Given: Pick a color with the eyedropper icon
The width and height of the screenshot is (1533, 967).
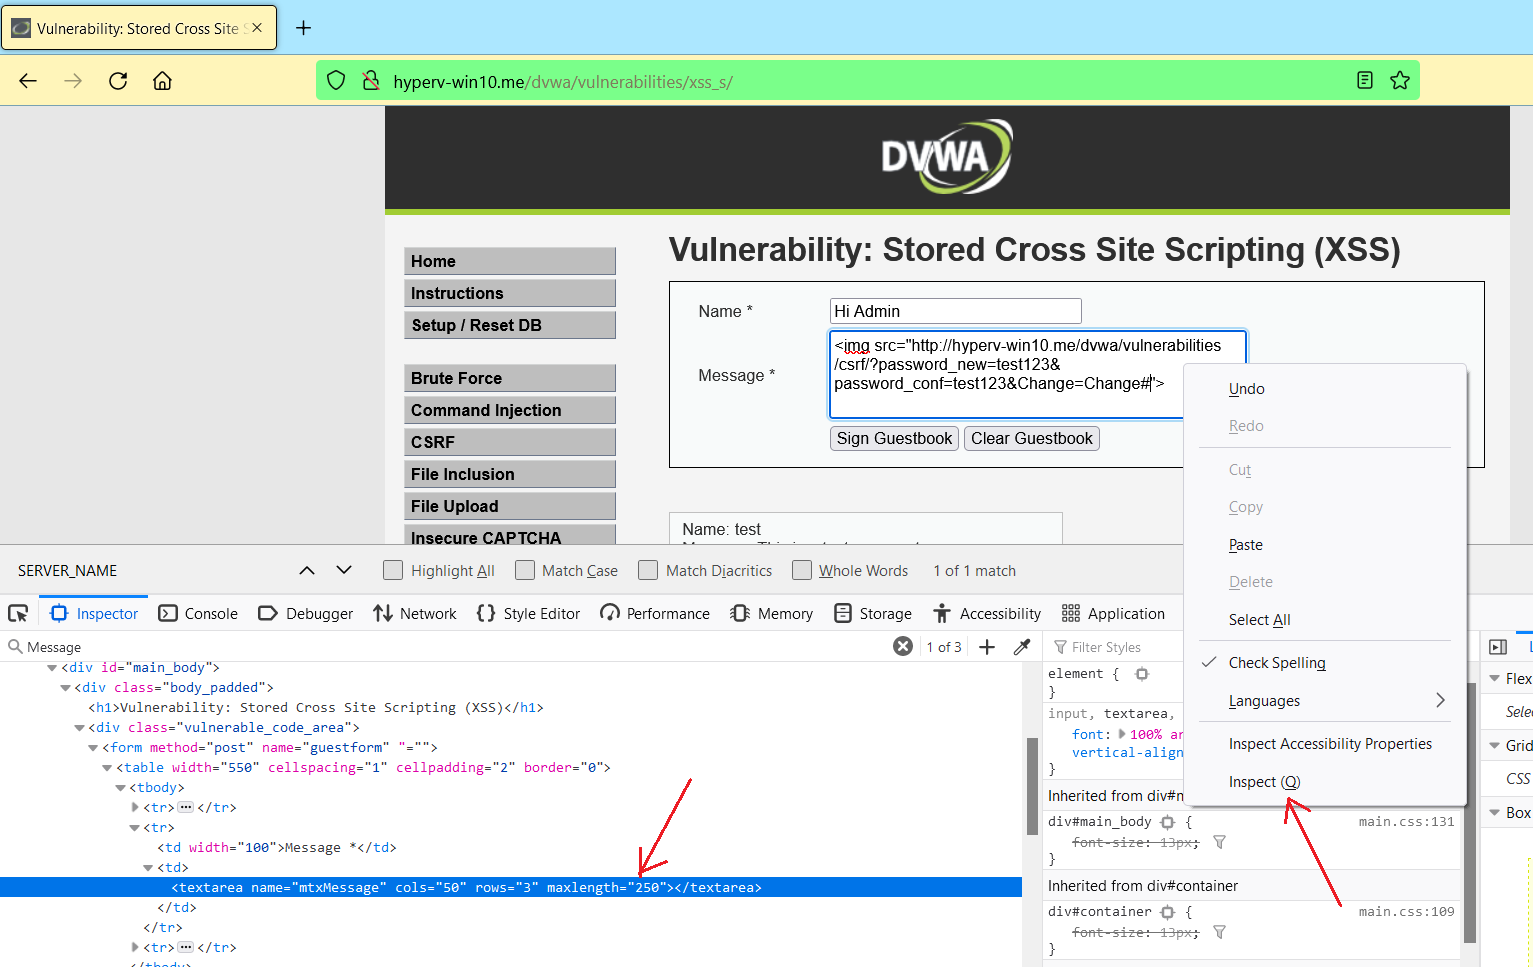Looking at the screenshot, I should [x=1022, y=647].
